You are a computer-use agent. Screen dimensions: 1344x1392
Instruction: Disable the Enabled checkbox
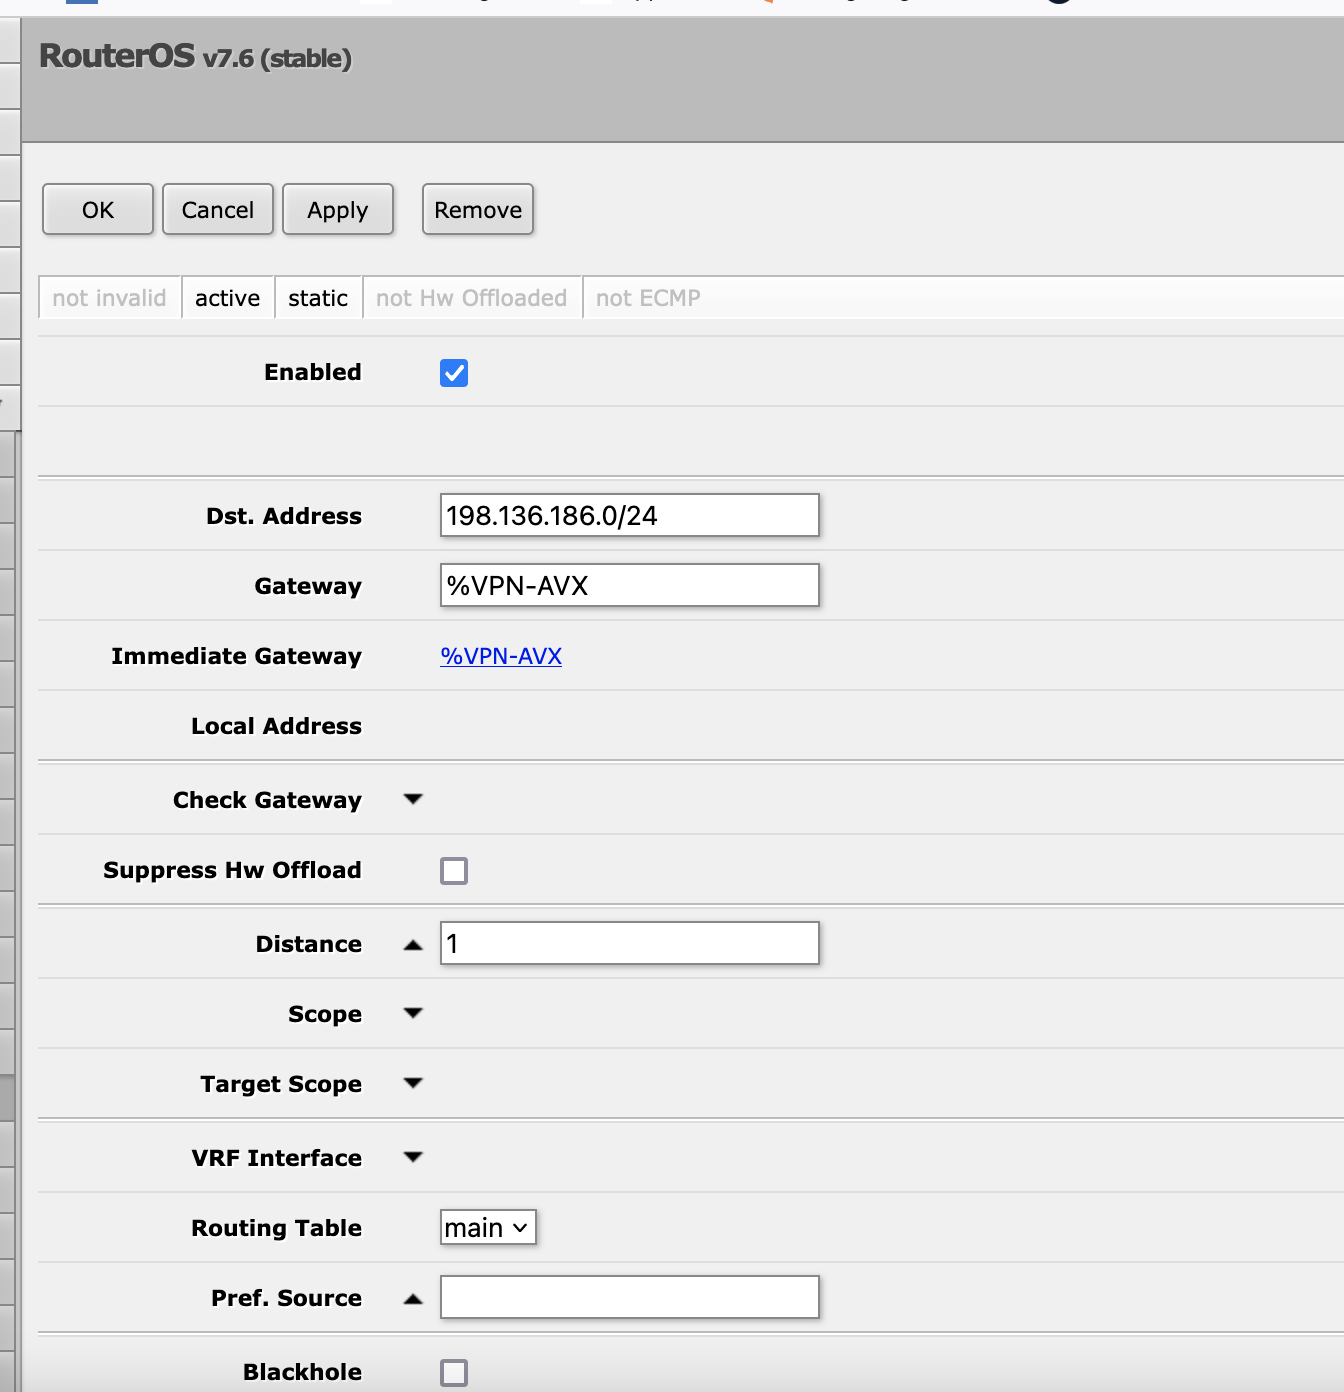(x=454, y=372)
